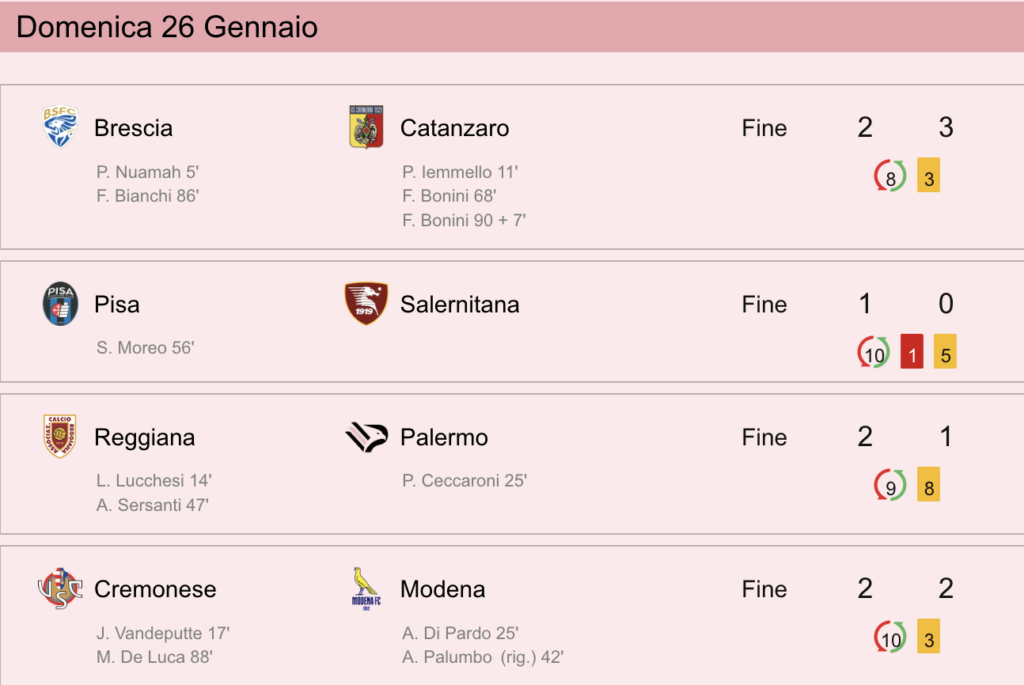The height and width of the screenshot is (685, 1024).
Task: Click Pisa match substitutions icon showing 10
Action: [874, 352]
